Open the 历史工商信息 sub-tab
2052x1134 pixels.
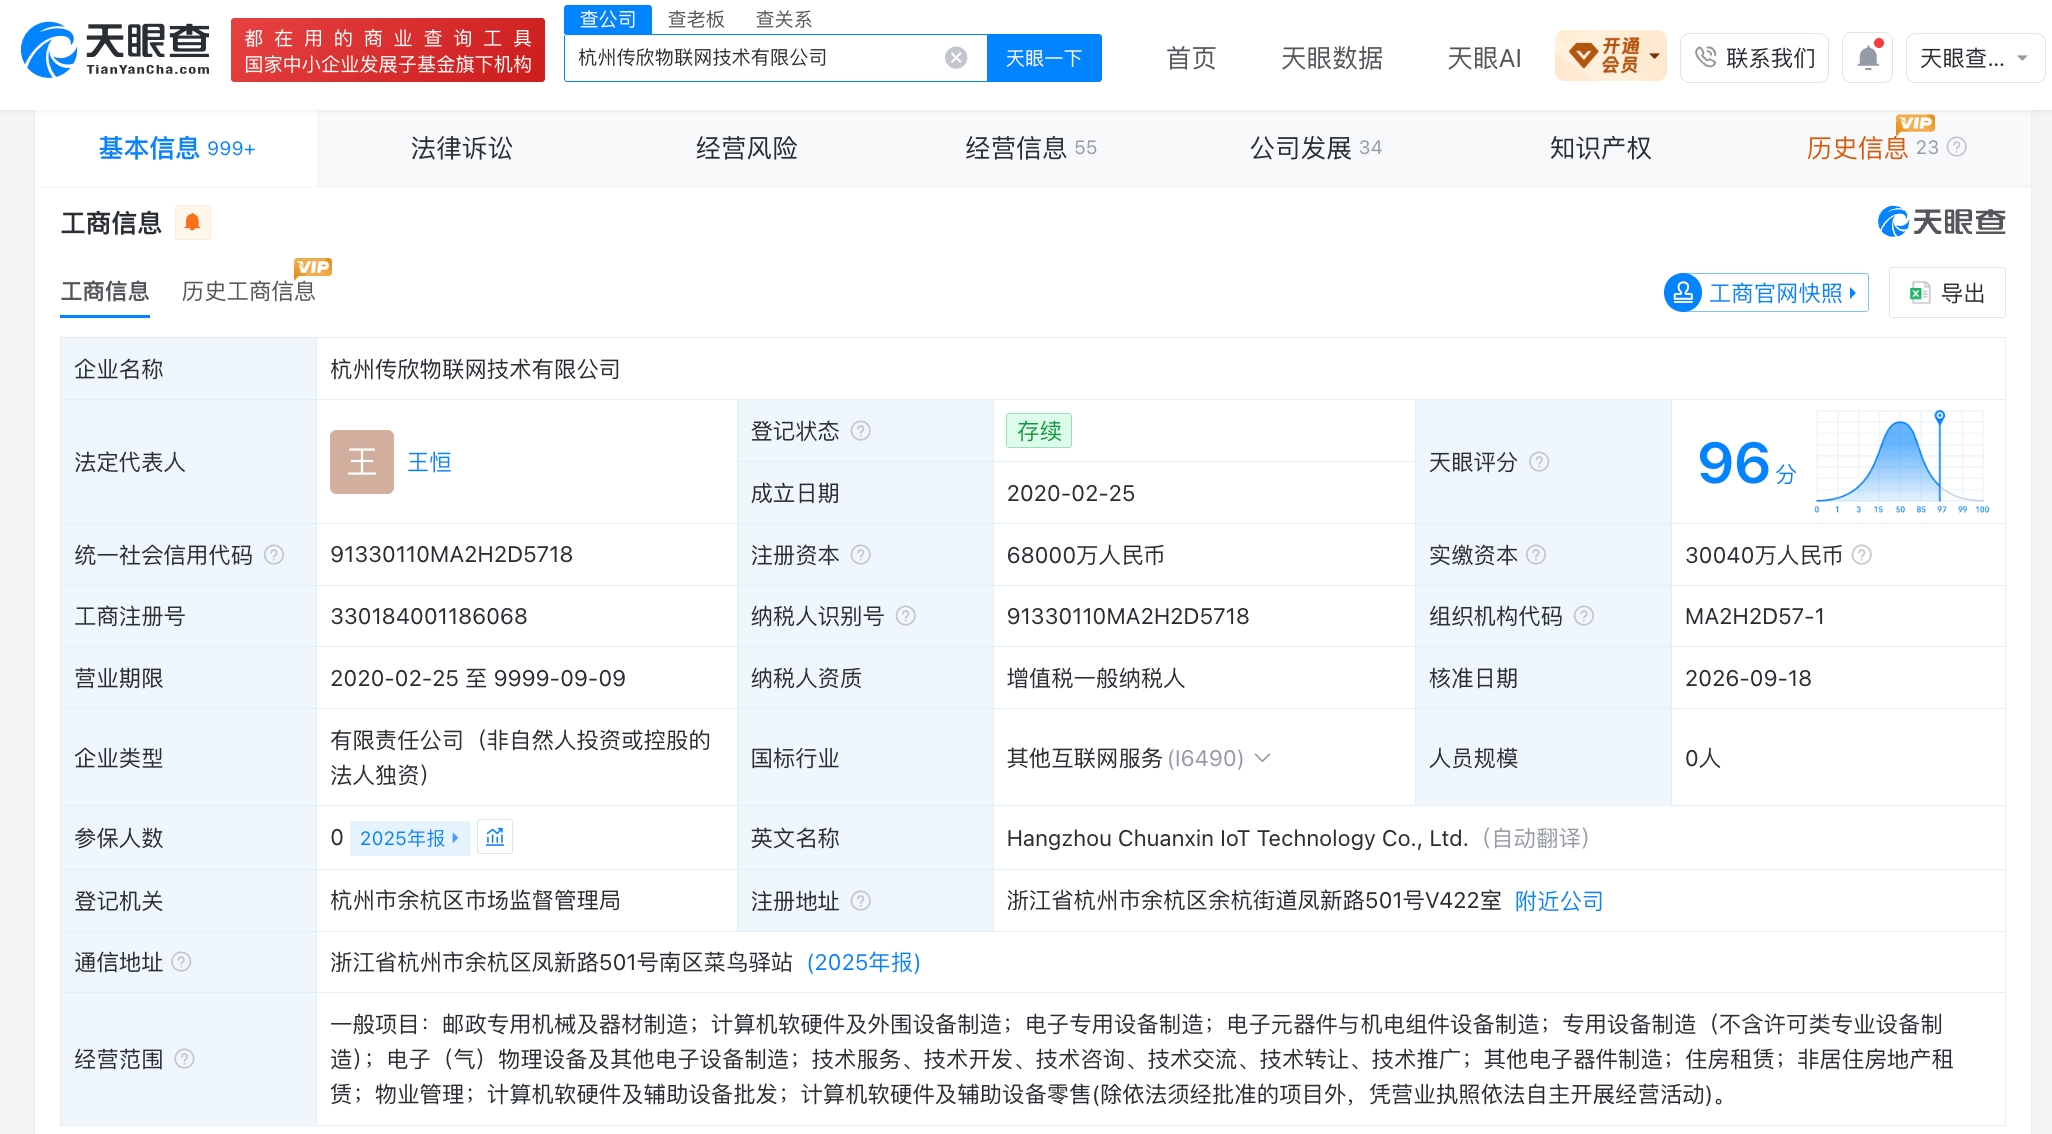pos(248,291)
